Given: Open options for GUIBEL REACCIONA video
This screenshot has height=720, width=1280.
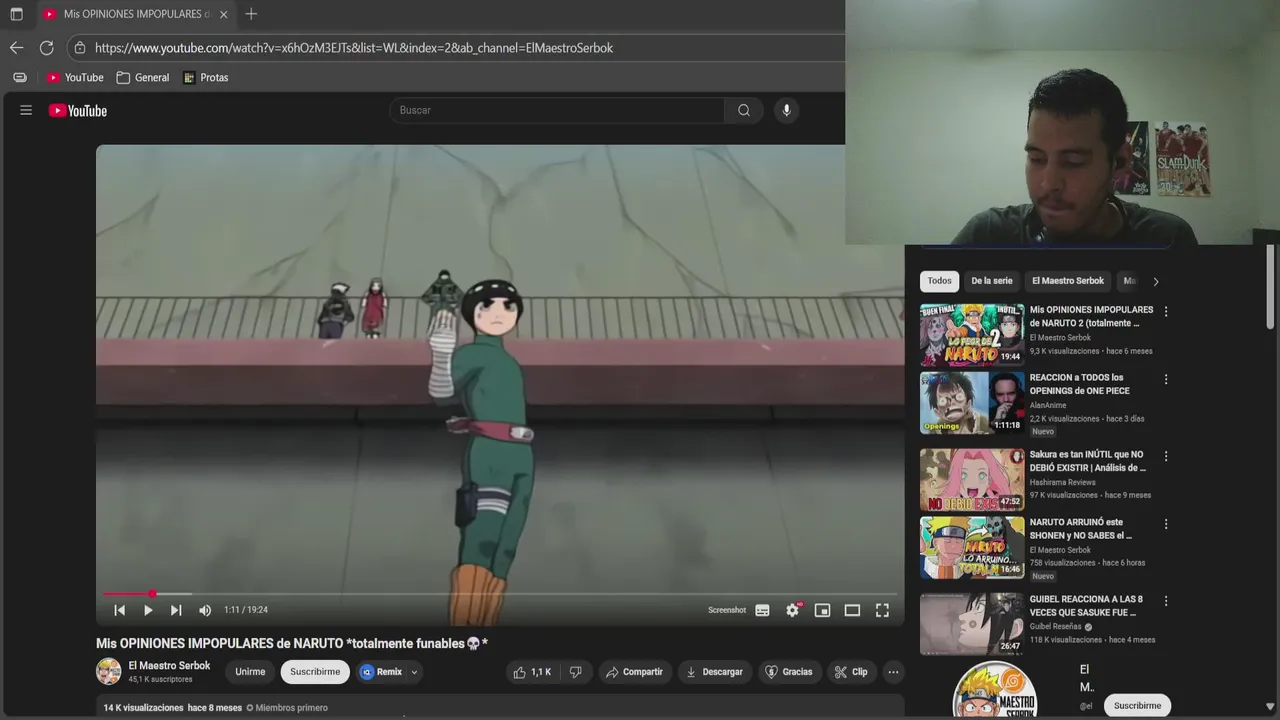Looking at the screenshot, I should click(1165, 601).
